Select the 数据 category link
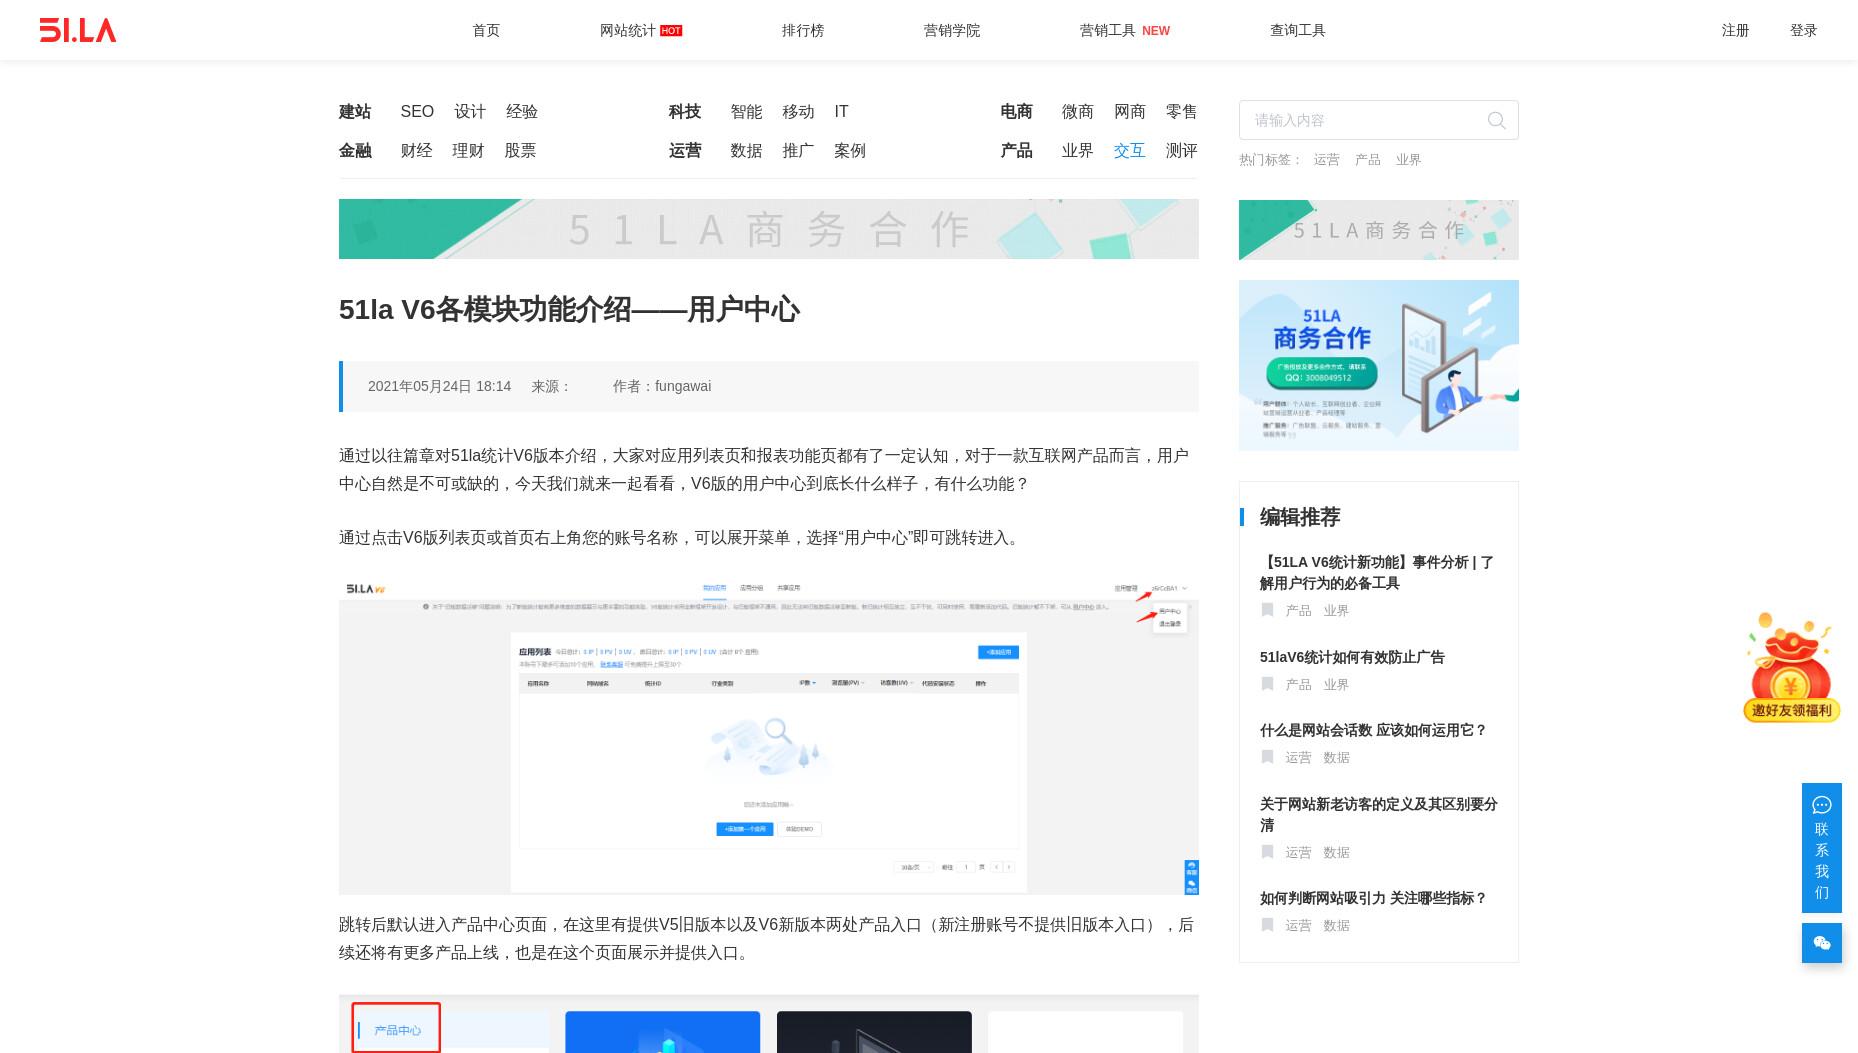 point(746,151)
